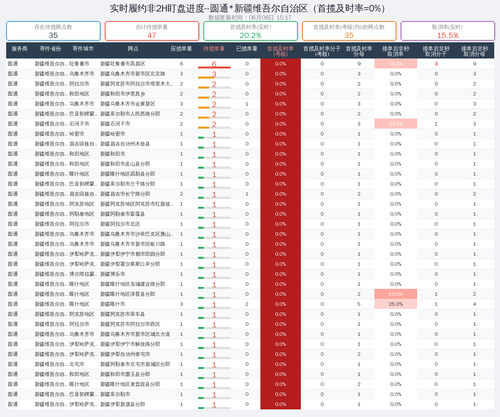
Task: Click the 吐鲁番市 sender city cell
Action: 79,64
